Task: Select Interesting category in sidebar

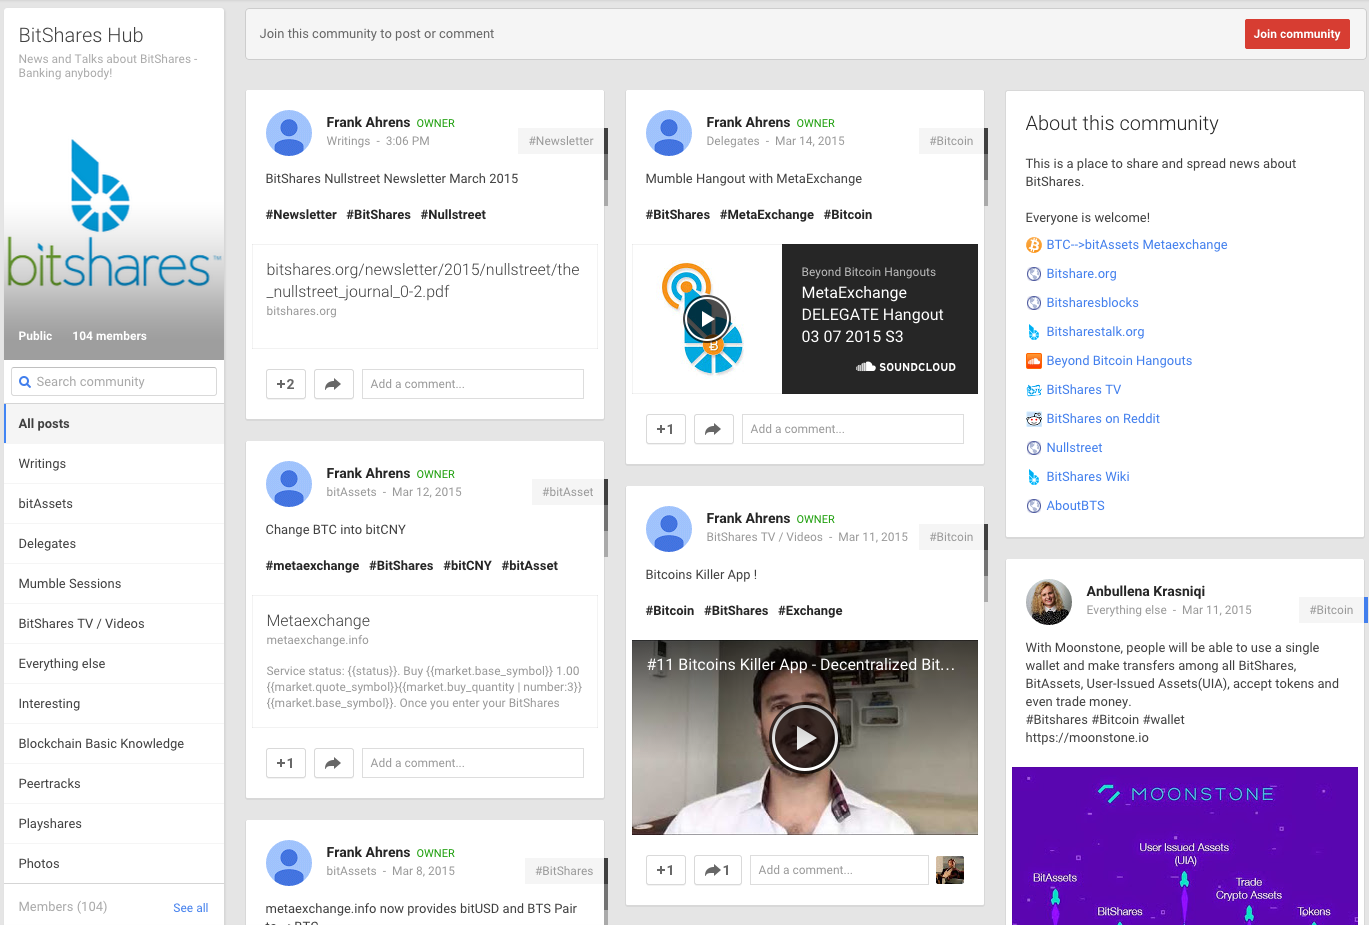Action: pos(114,704)
